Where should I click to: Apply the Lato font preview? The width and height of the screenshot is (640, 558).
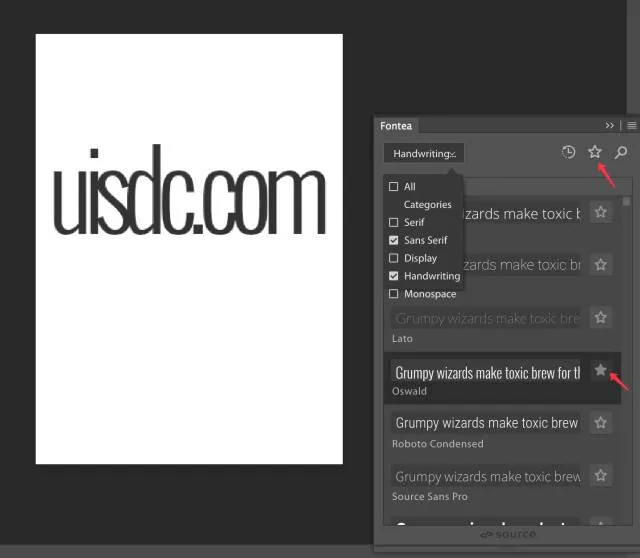[487, 318]
